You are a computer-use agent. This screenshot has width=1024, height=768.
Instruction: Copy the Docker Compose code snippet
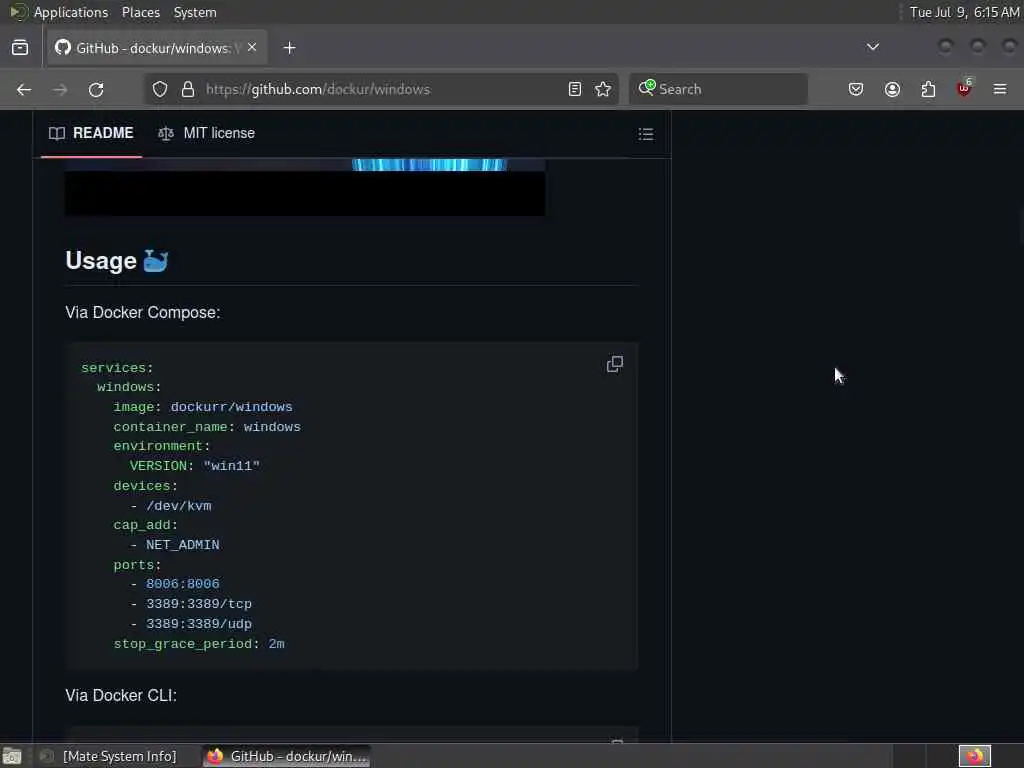[615, 364]
